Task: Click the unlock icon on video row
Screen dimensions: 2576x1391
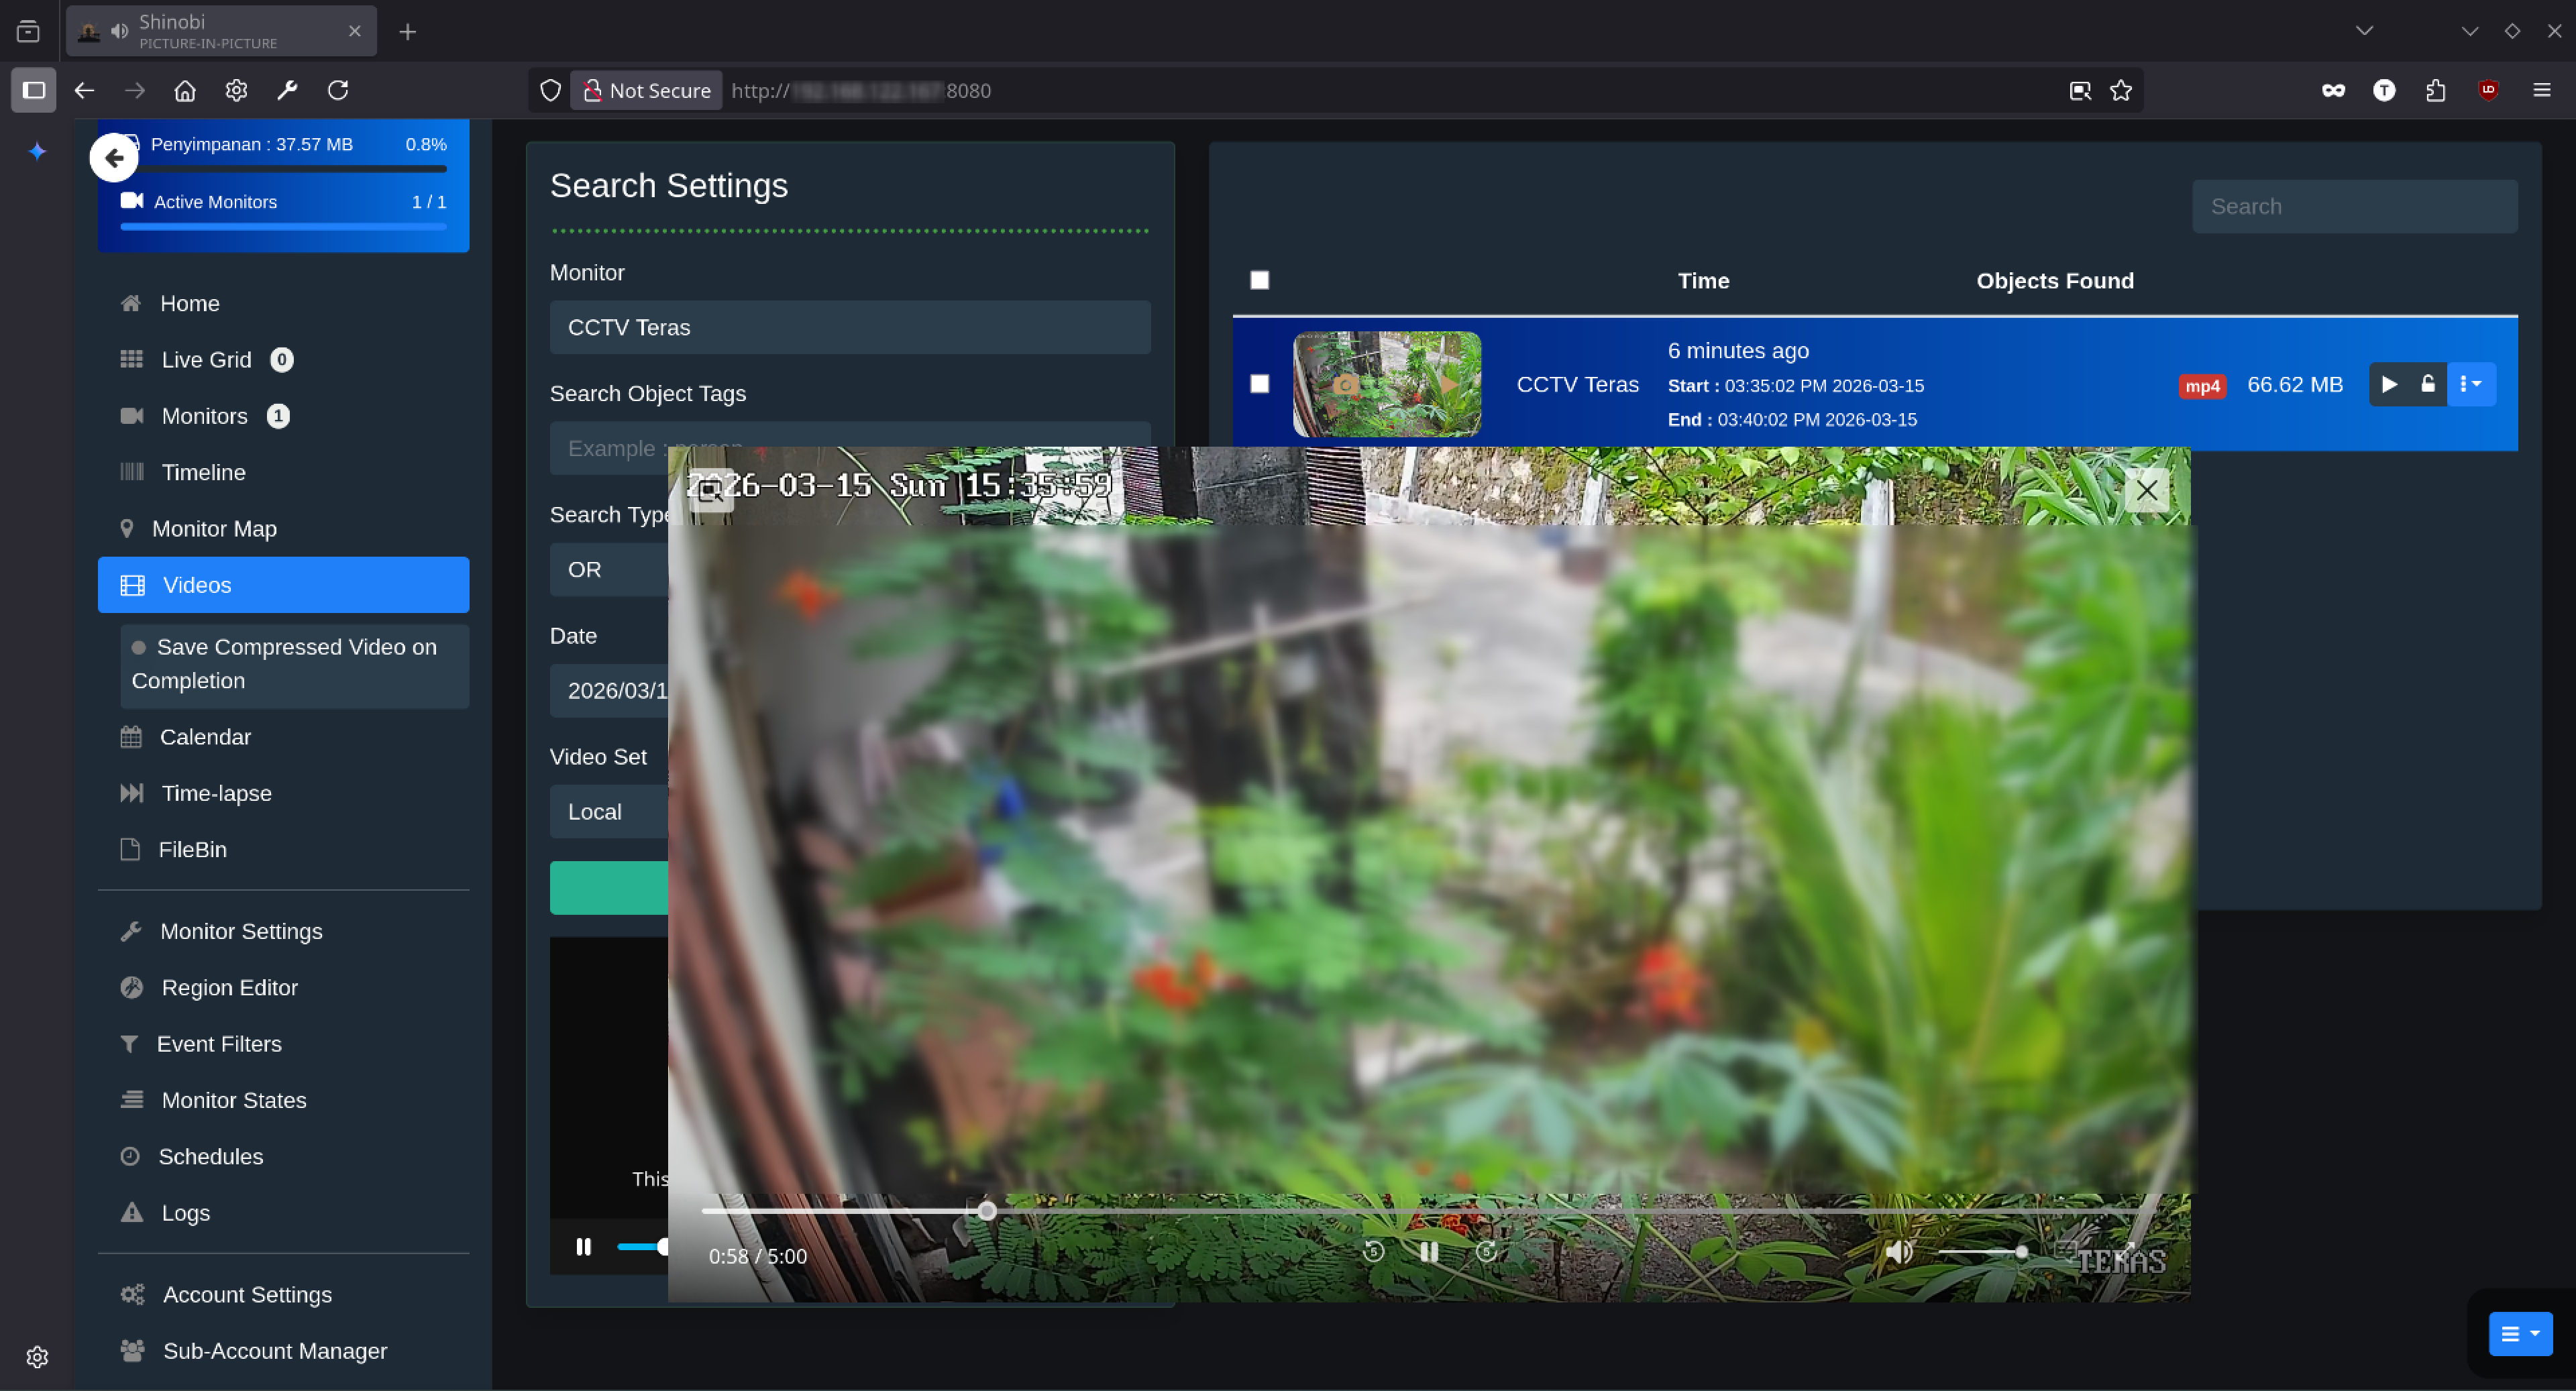Action: click(2427, 384)
